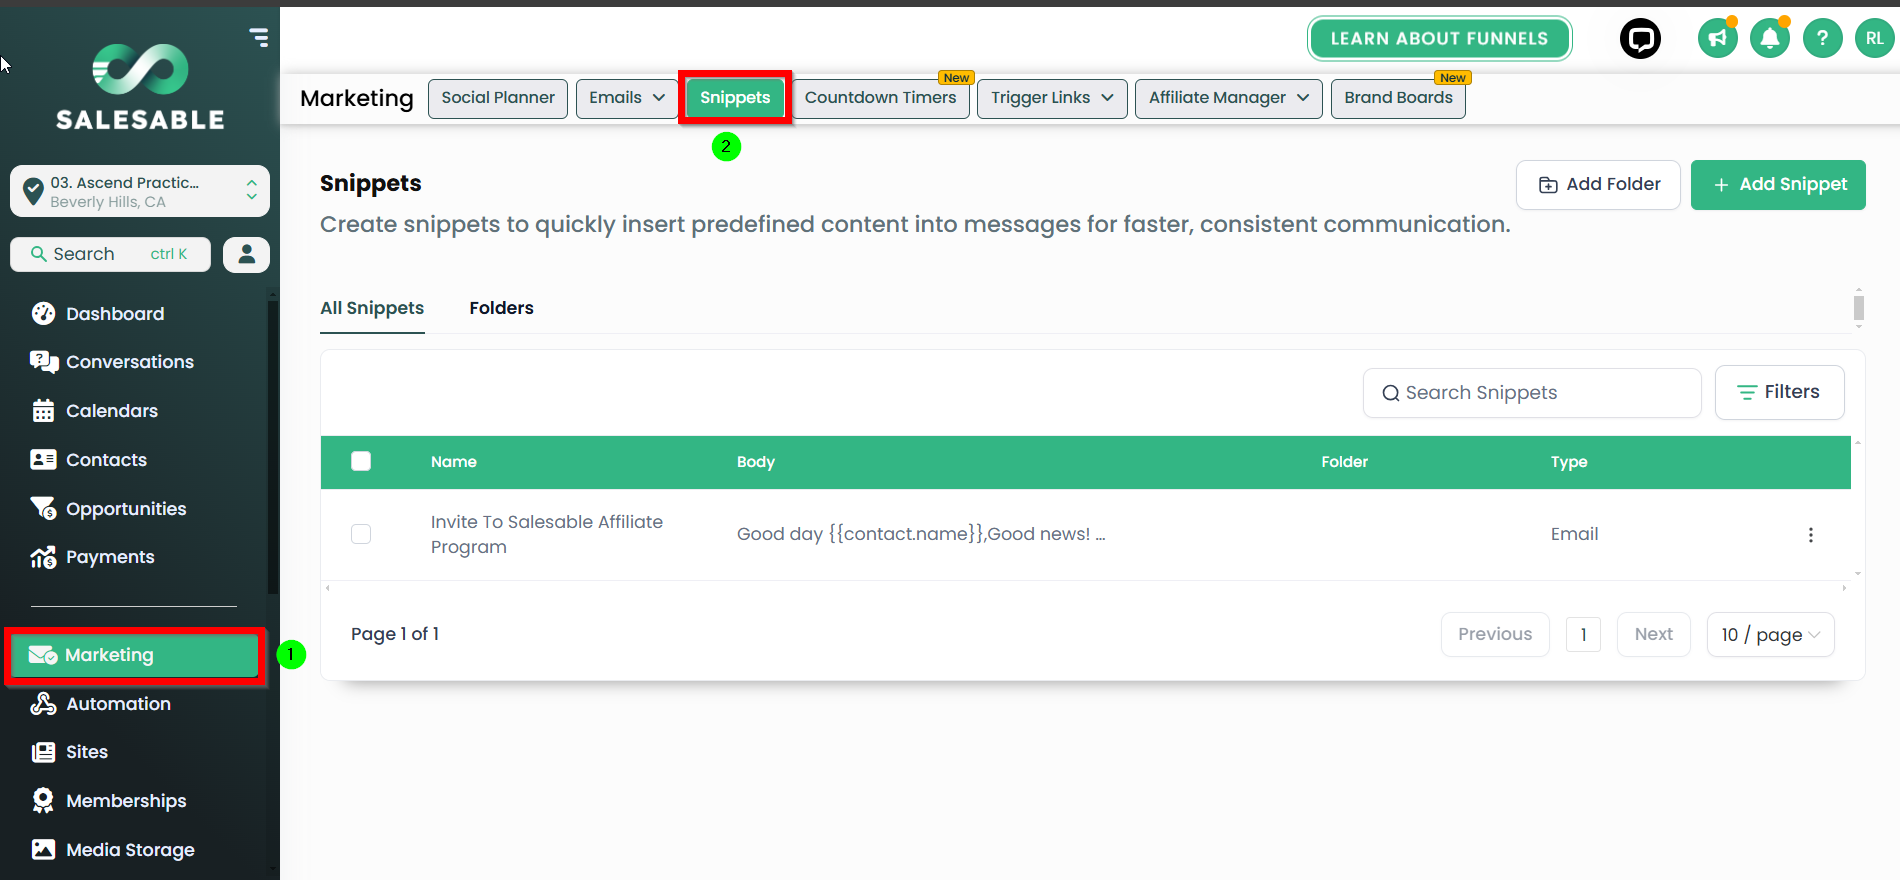Toggle the select-all checkbox in the table header
The height and width of the screenshot is (880, 1900).
(361, 461)
